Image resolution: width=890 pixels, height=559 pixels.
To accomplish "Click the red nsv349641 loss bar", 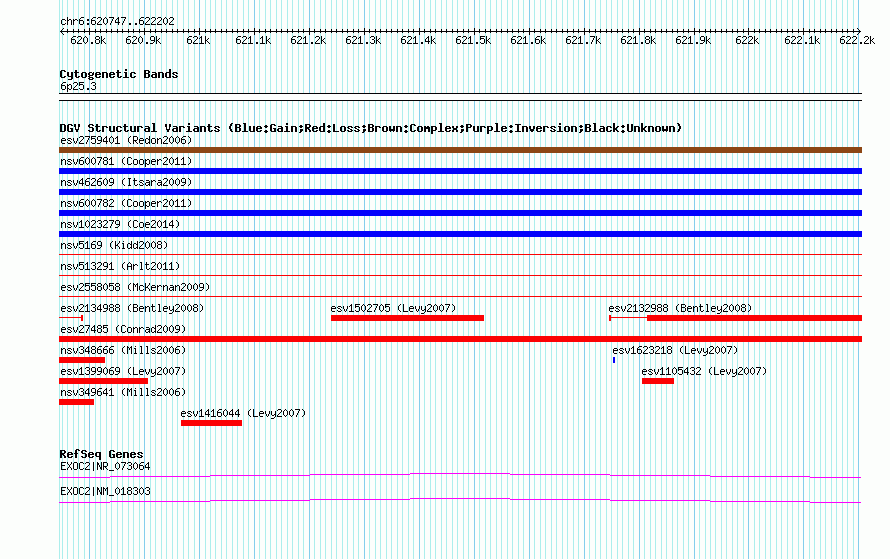I will (77, 402).
